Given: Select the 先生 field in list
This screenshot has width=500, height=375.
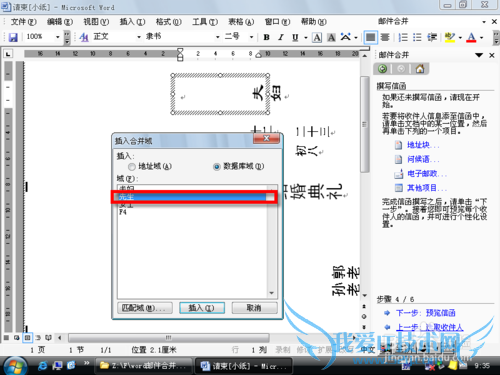Looking at the screenshot, I should (x=192, y=197).
